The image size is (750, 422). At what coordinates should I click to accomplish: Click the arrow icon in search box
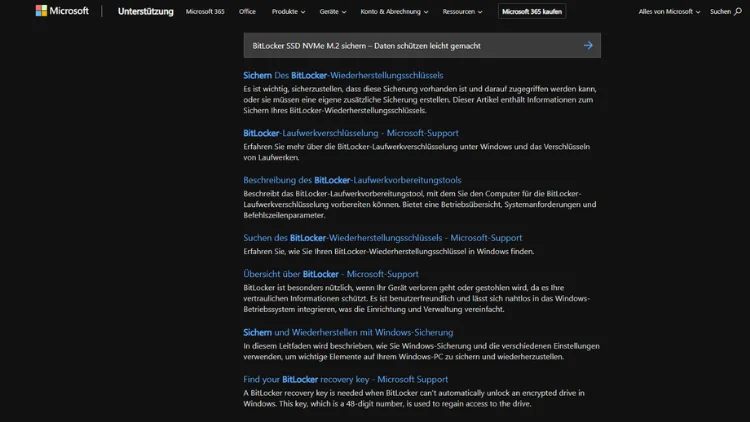tap(588, 46)
